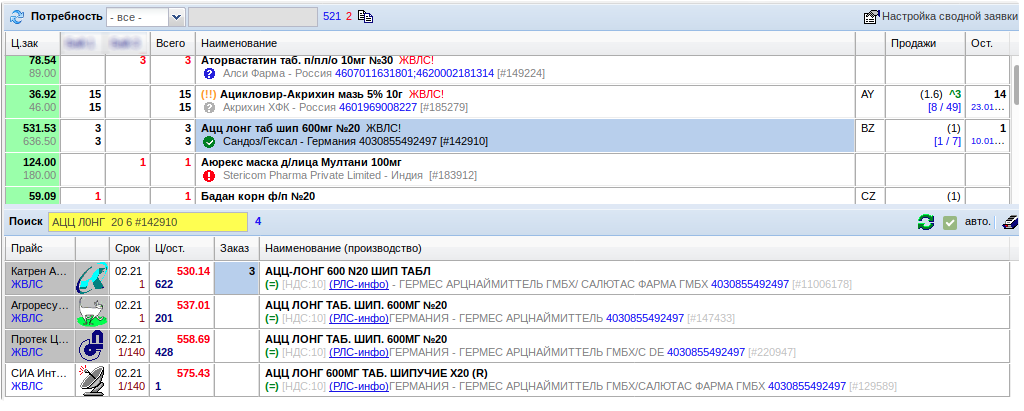This screenshot has width=1024, height=411.
Task: Click the empty Заказ cell on Агроресурс row
Action: click(236, 312)
